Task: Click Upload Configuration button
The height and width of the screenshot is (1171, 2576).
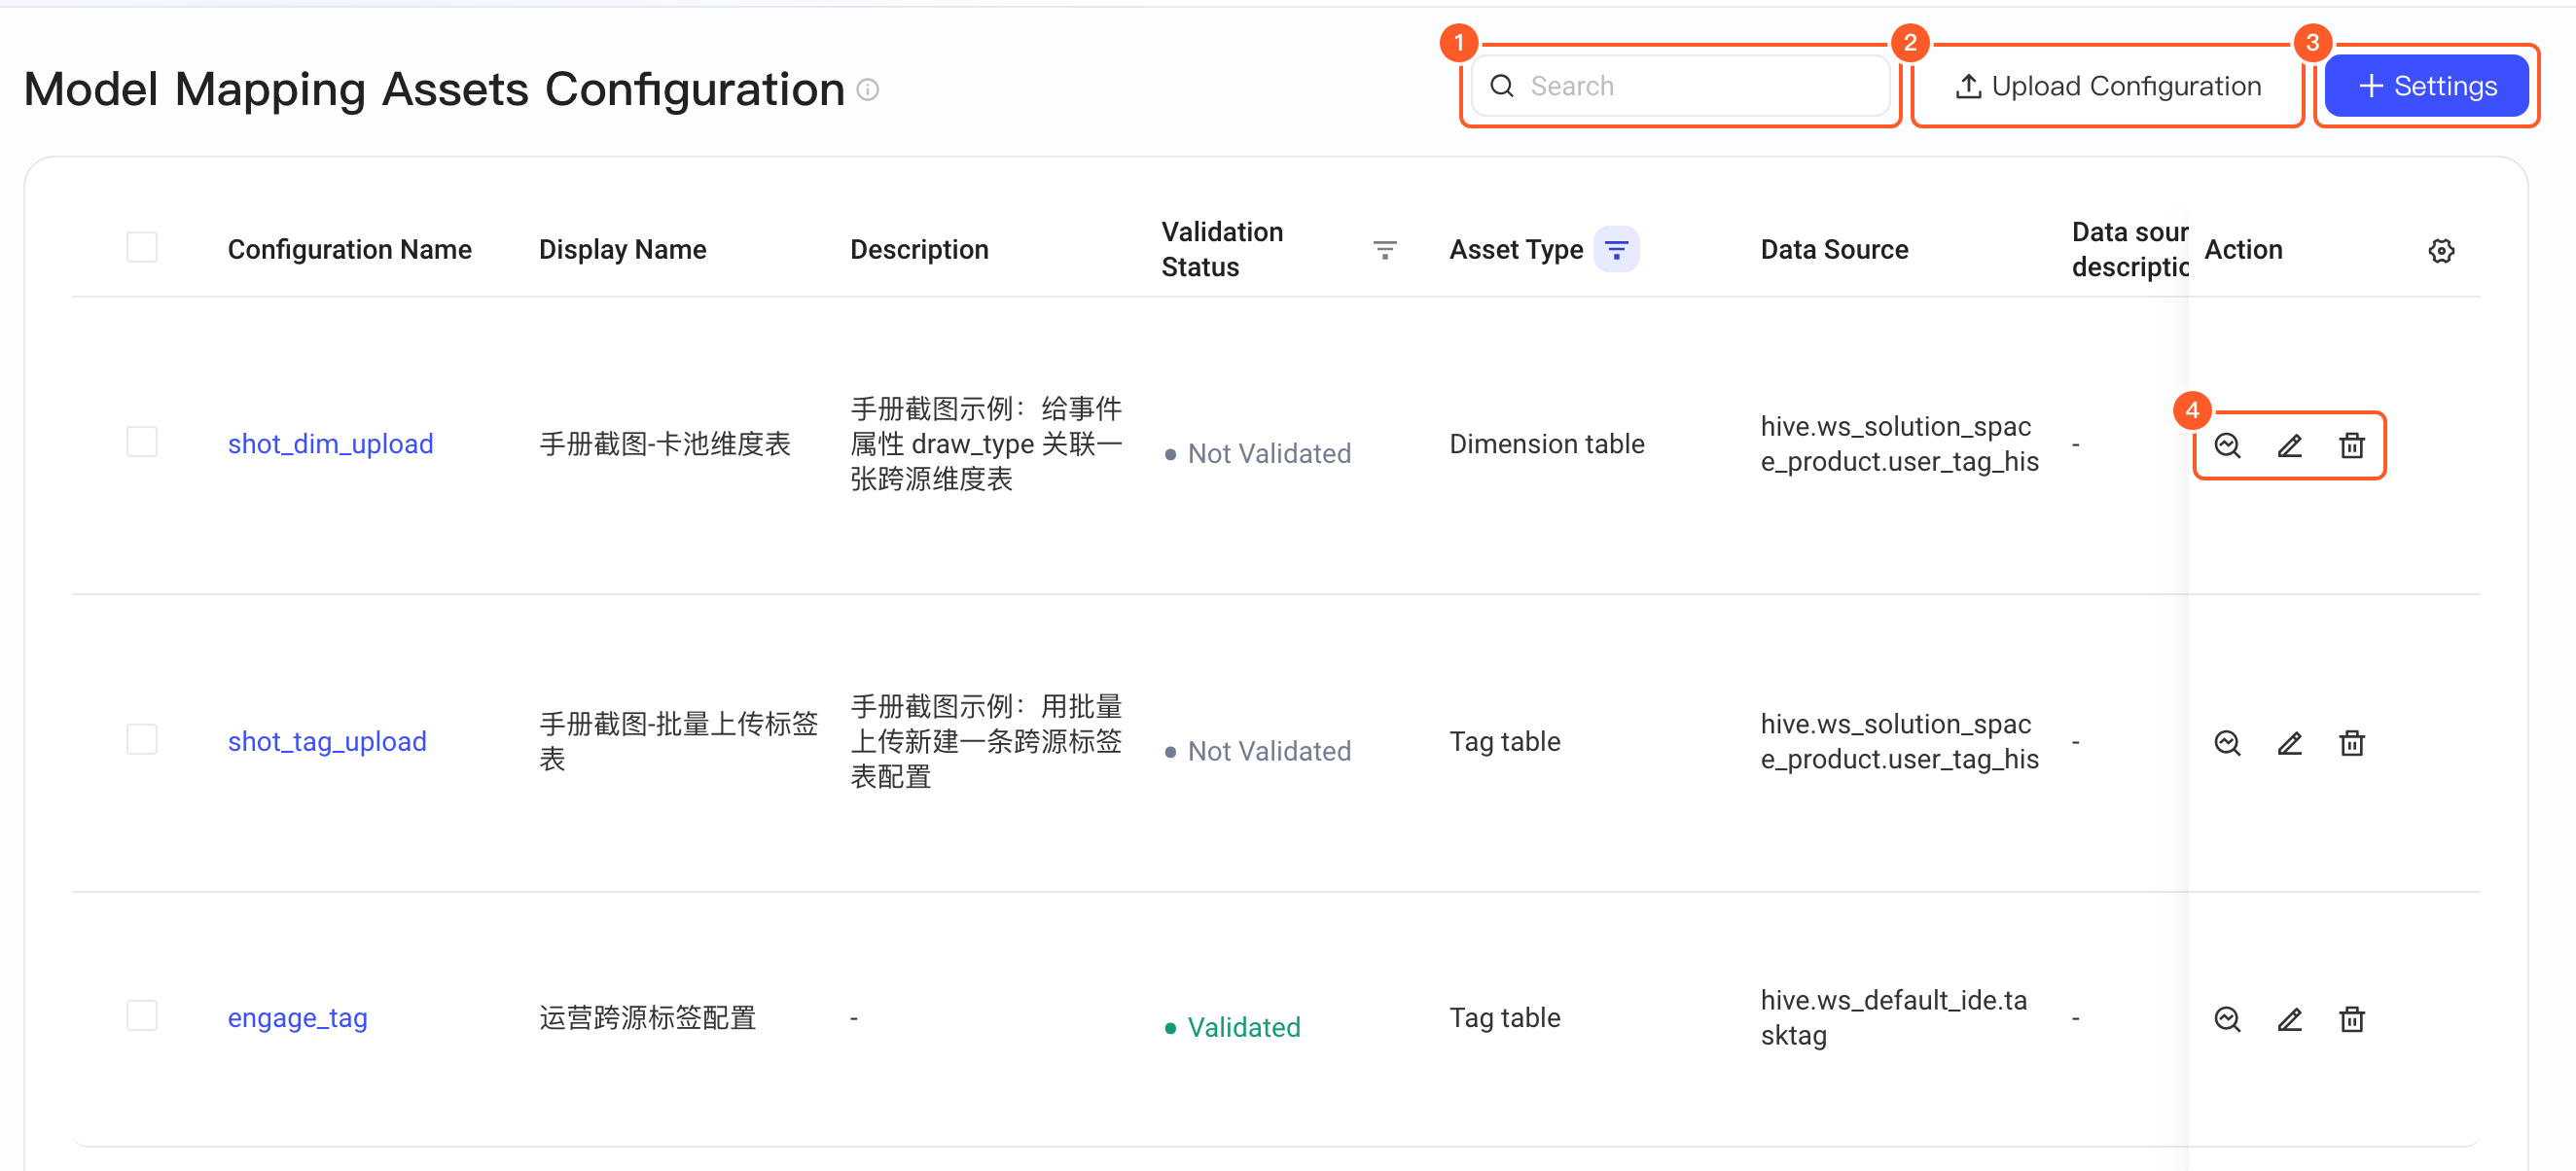Action: click(2107, 86)
